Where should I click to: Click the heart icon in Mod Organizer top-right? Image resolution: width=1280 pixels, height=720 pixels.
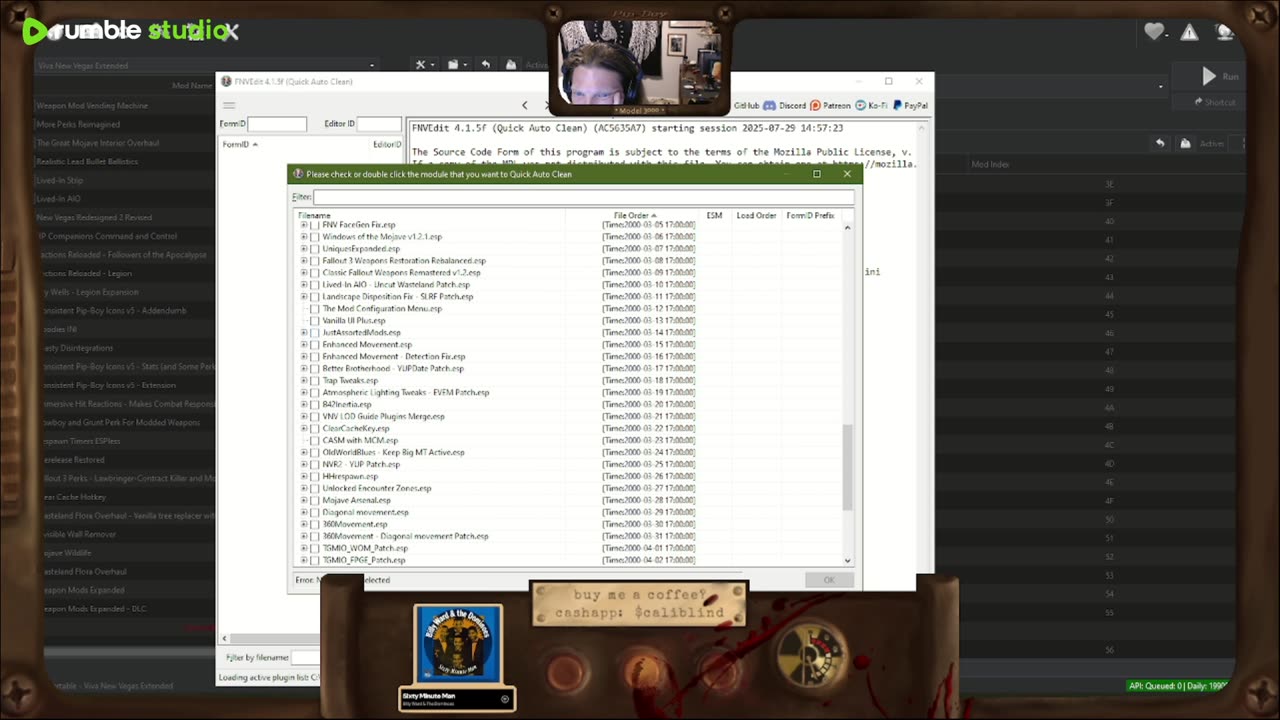pyautogui.click(x=1154, y=32)
